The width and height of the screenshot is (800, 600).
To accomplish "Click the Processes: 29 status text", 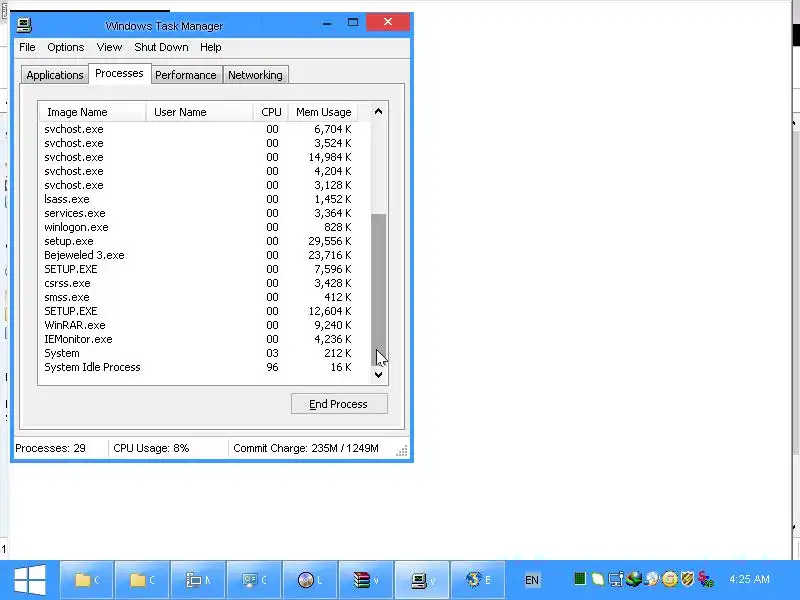I will point(51,448).
